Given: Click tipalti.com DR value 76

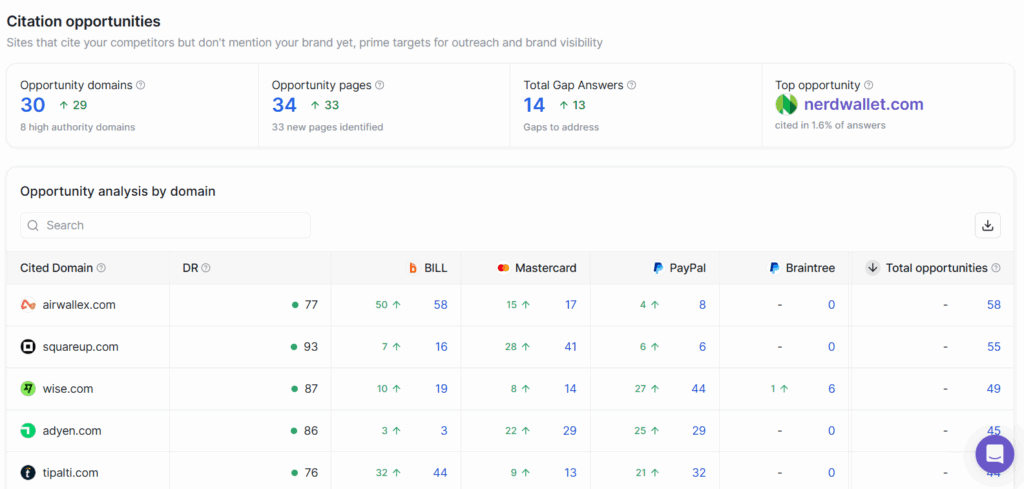Looking at the screenshot, I should (x=311, y=473).
